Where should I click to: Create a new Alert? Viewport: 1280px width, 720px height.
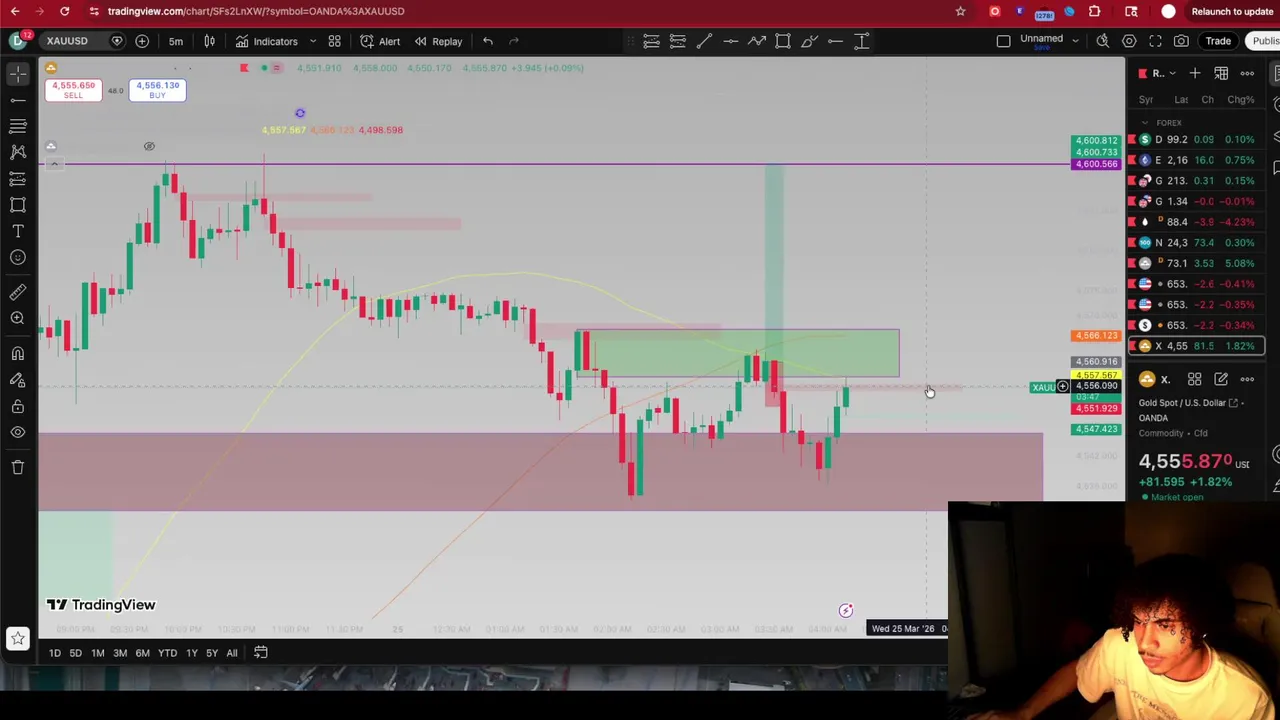coord(380,41)
